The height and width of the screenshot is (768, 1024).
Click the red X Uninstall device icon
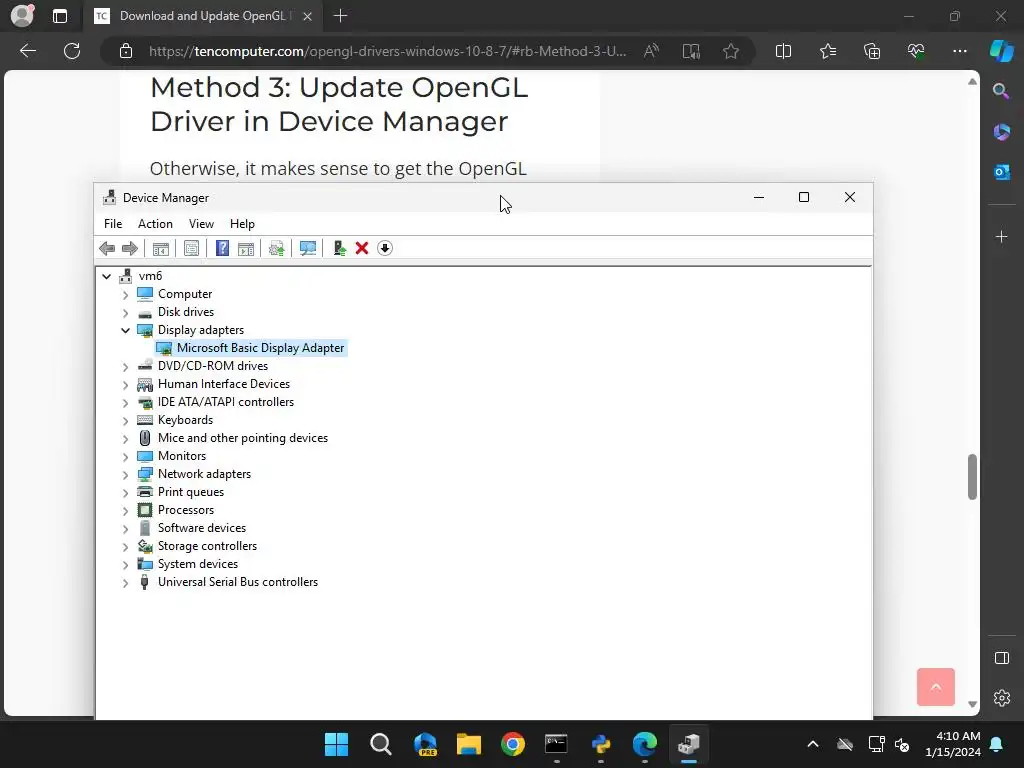[x=362, y=248]
